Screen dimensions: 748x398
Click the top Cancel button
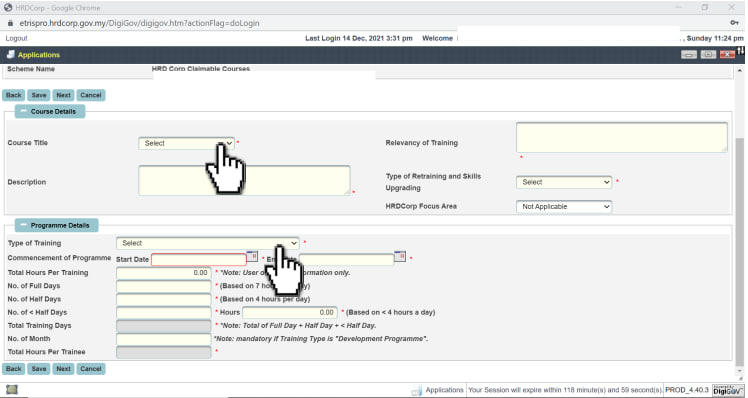click(91, 95)
